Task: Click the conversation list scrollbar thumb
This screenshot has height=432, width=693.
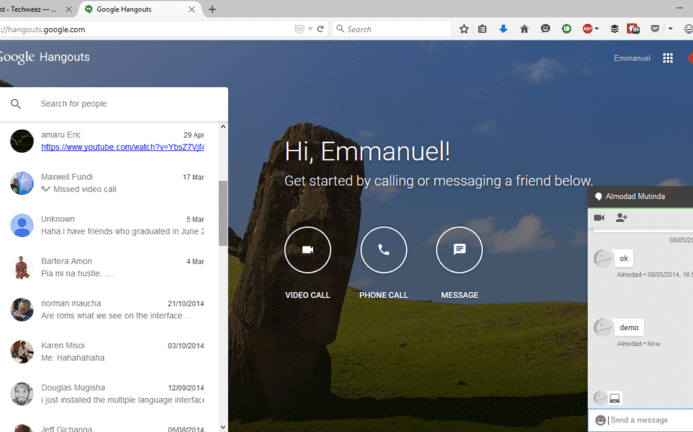Action: pyautogui.click(x=223, y=213)
